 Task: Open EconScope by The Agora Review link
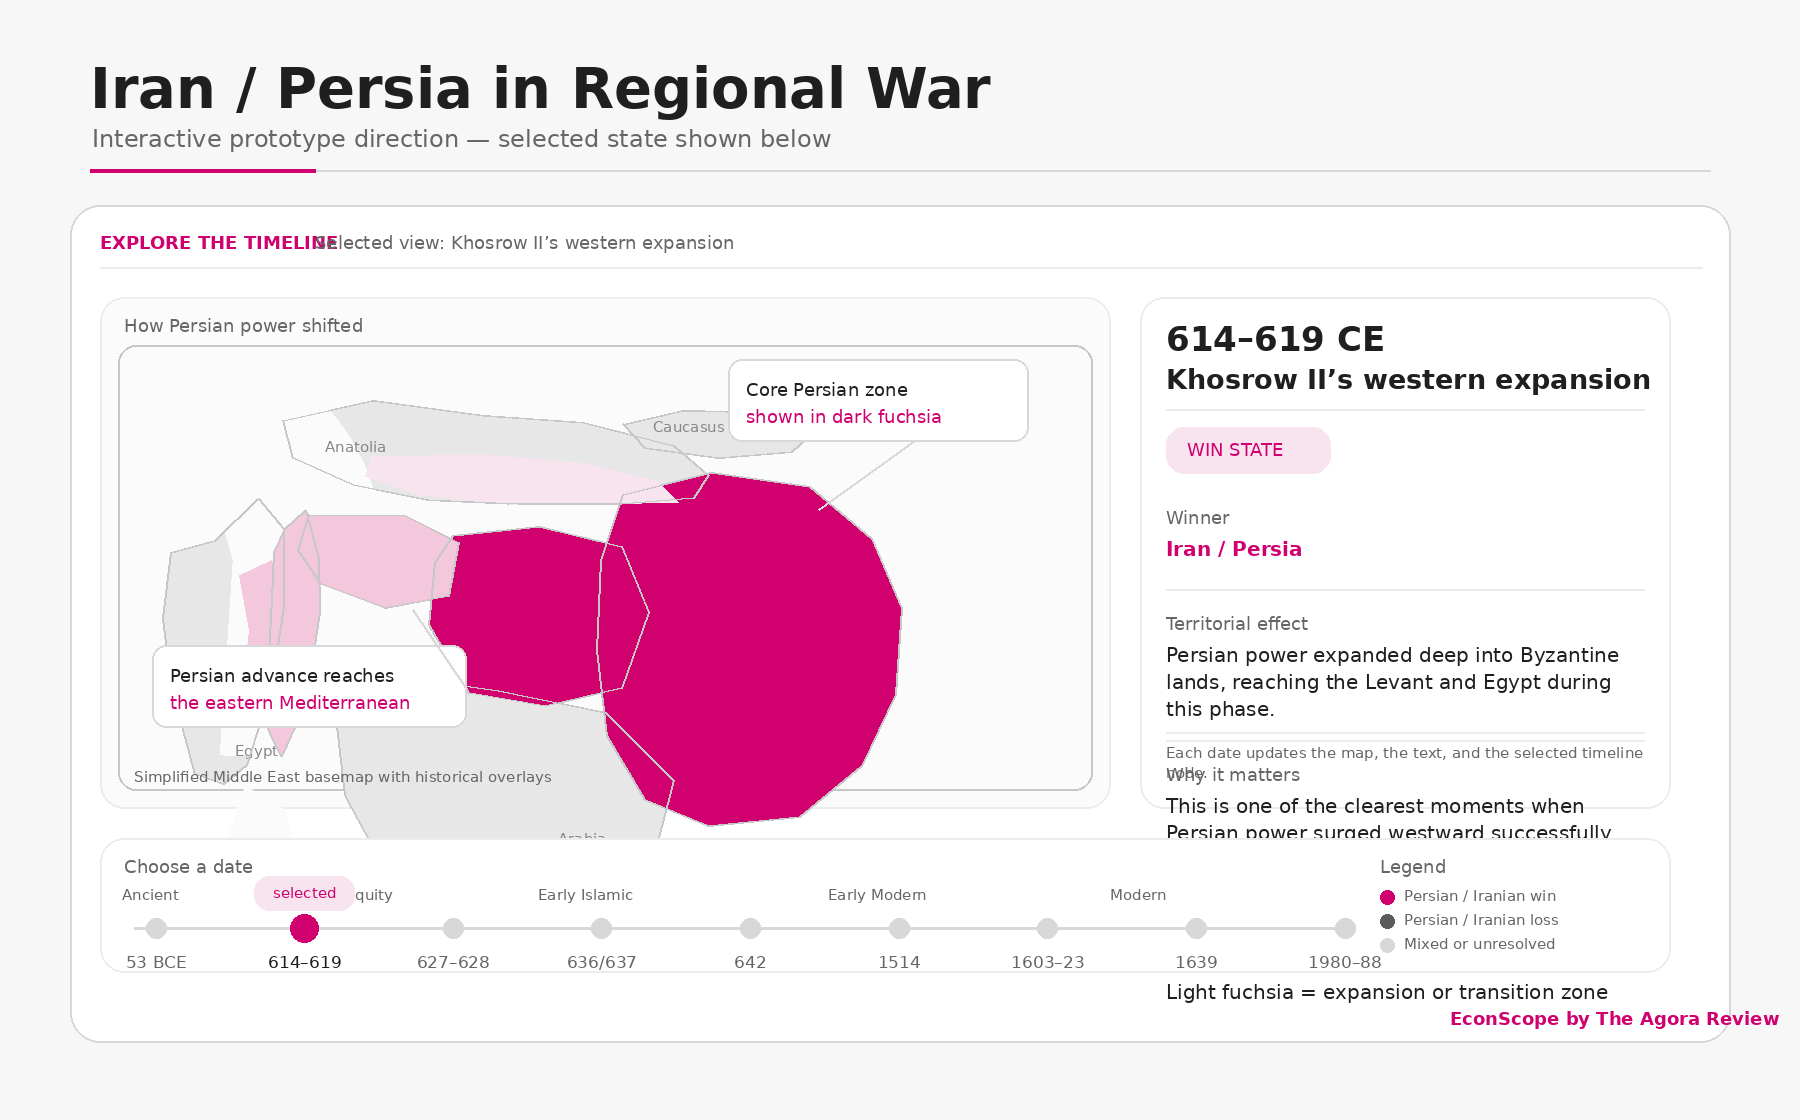pyautogui.click(x=1614, y=1019)
